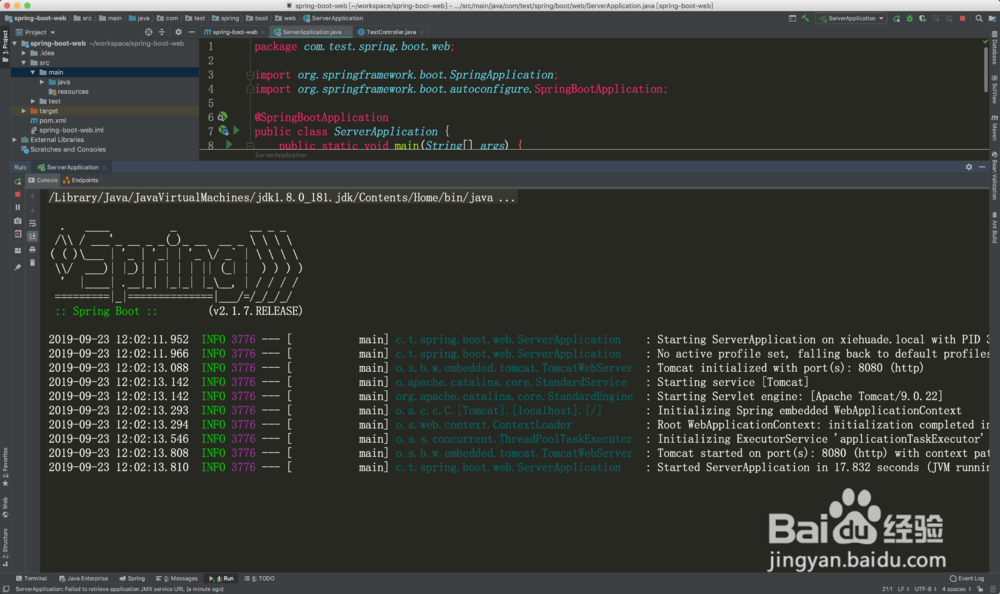
Task: Open the Endpoints tab
Action: pos(81,181)
